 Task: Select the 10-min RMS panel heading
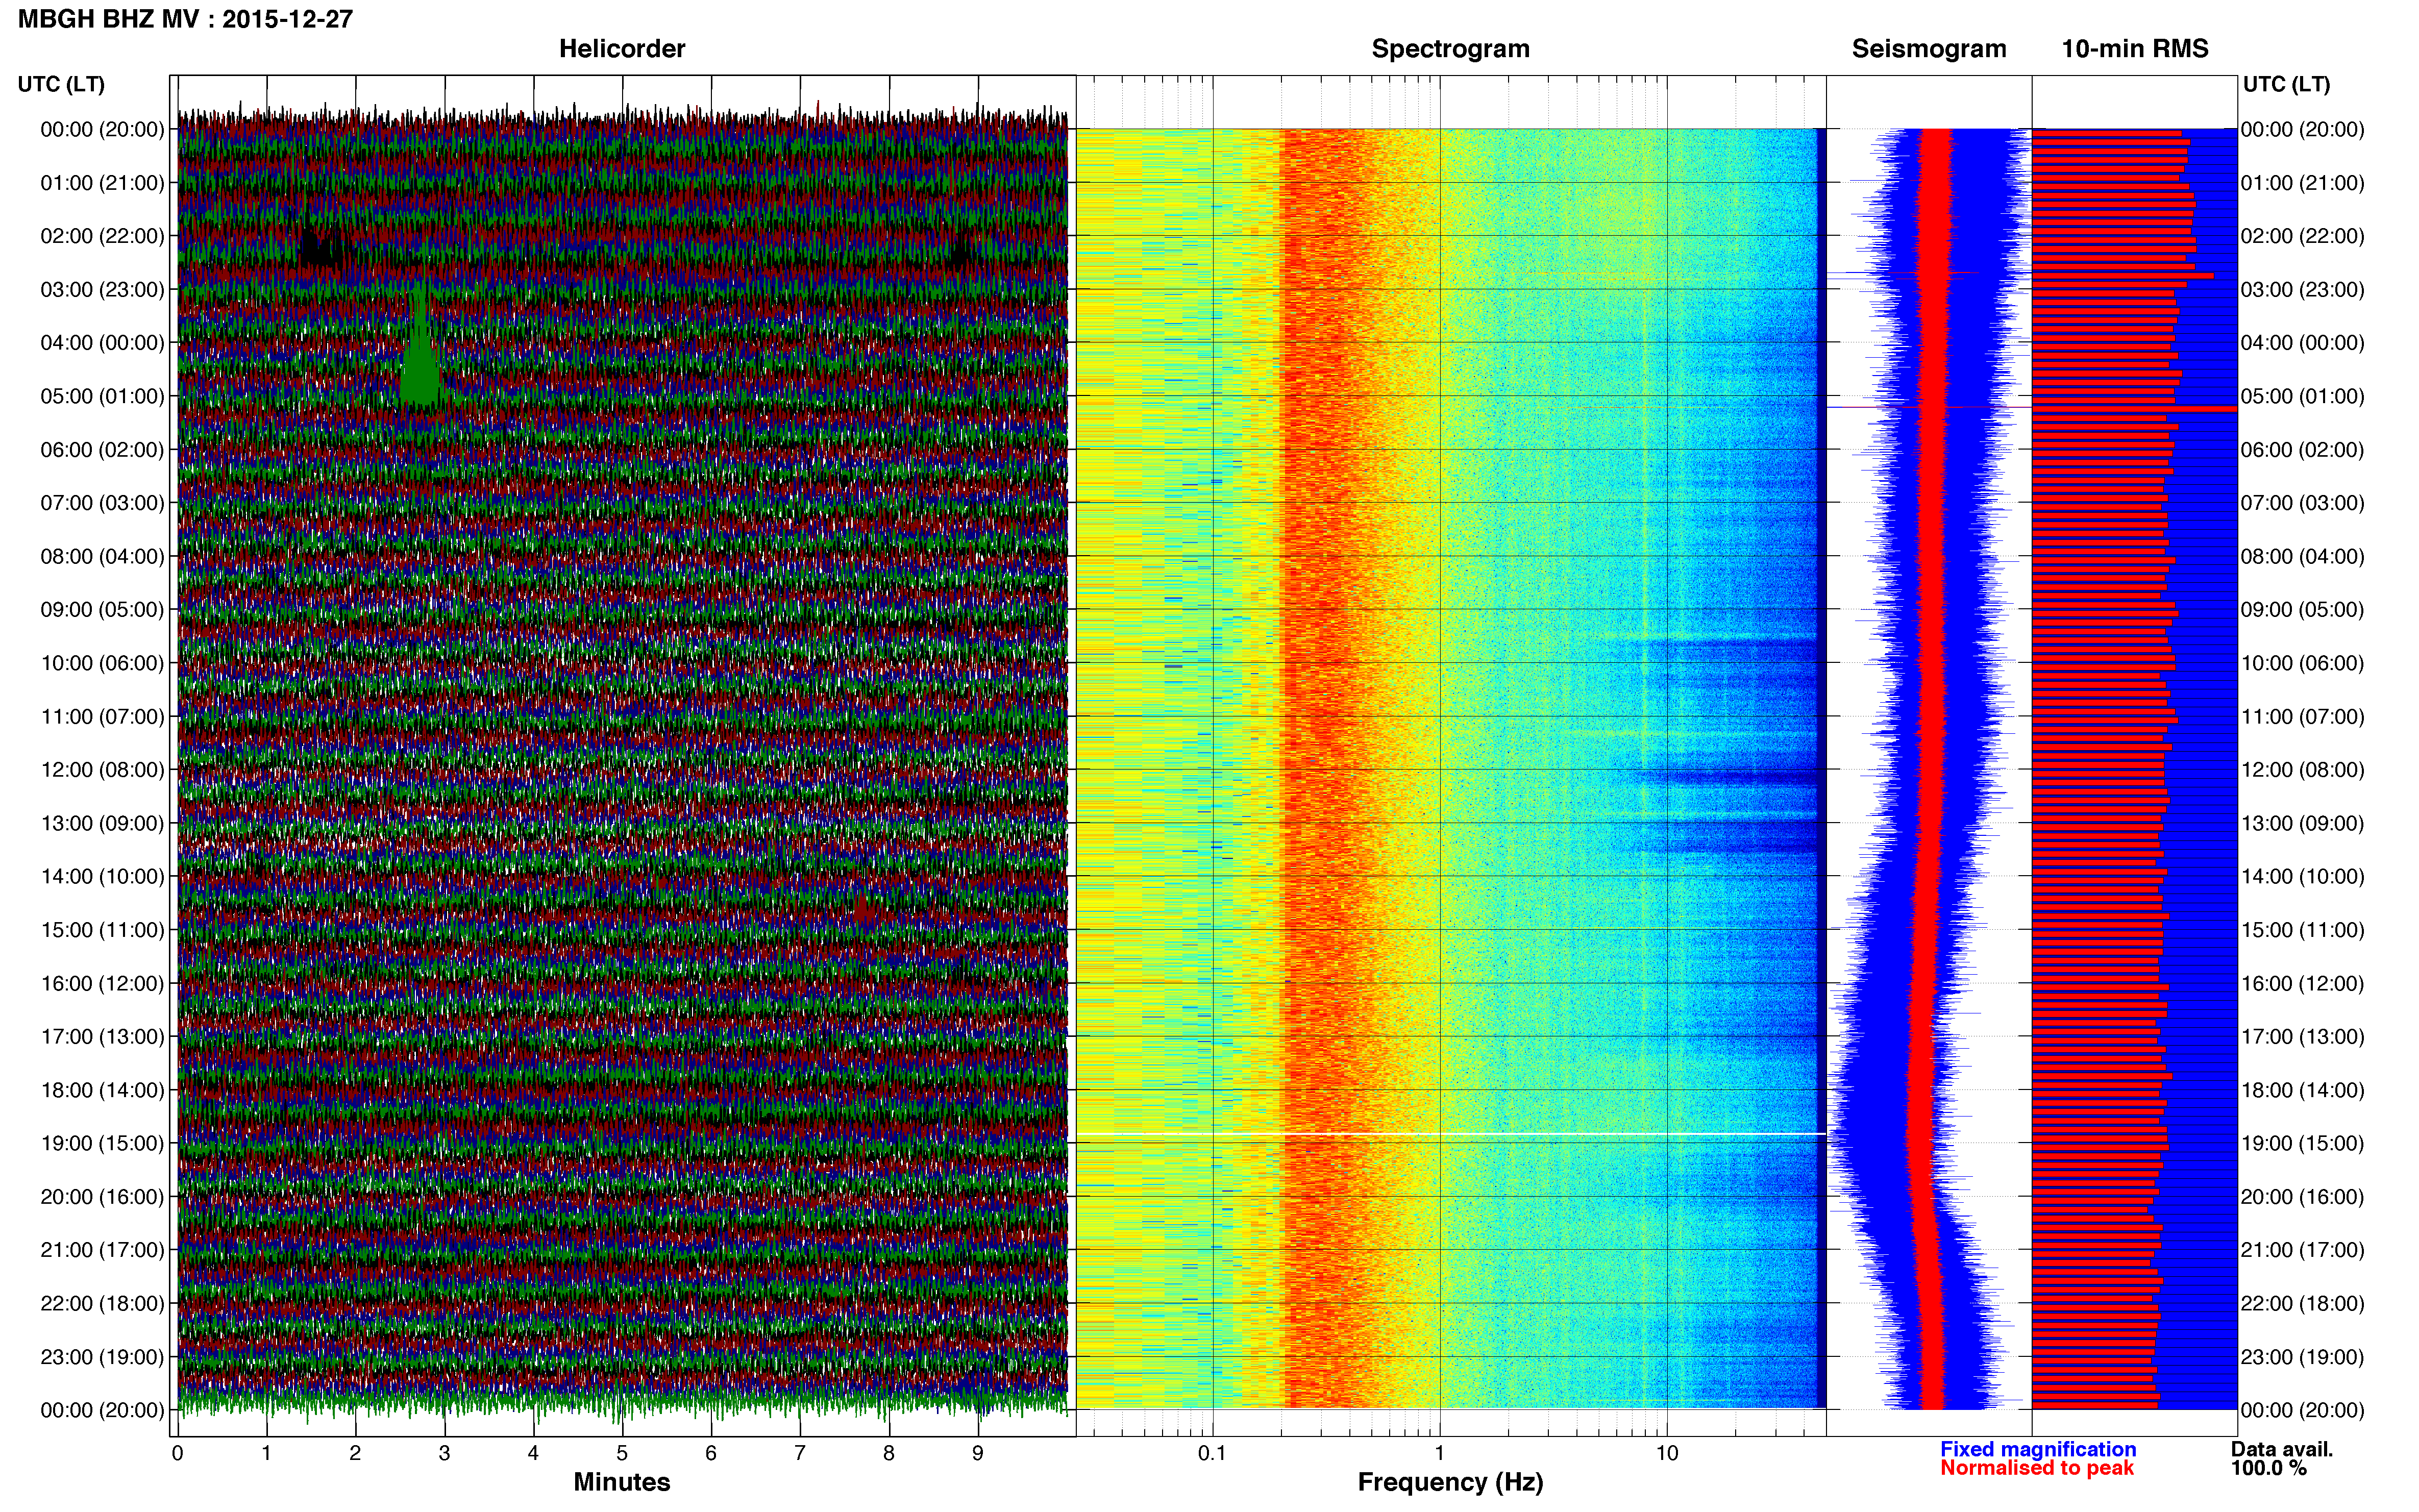(2135, 49)
